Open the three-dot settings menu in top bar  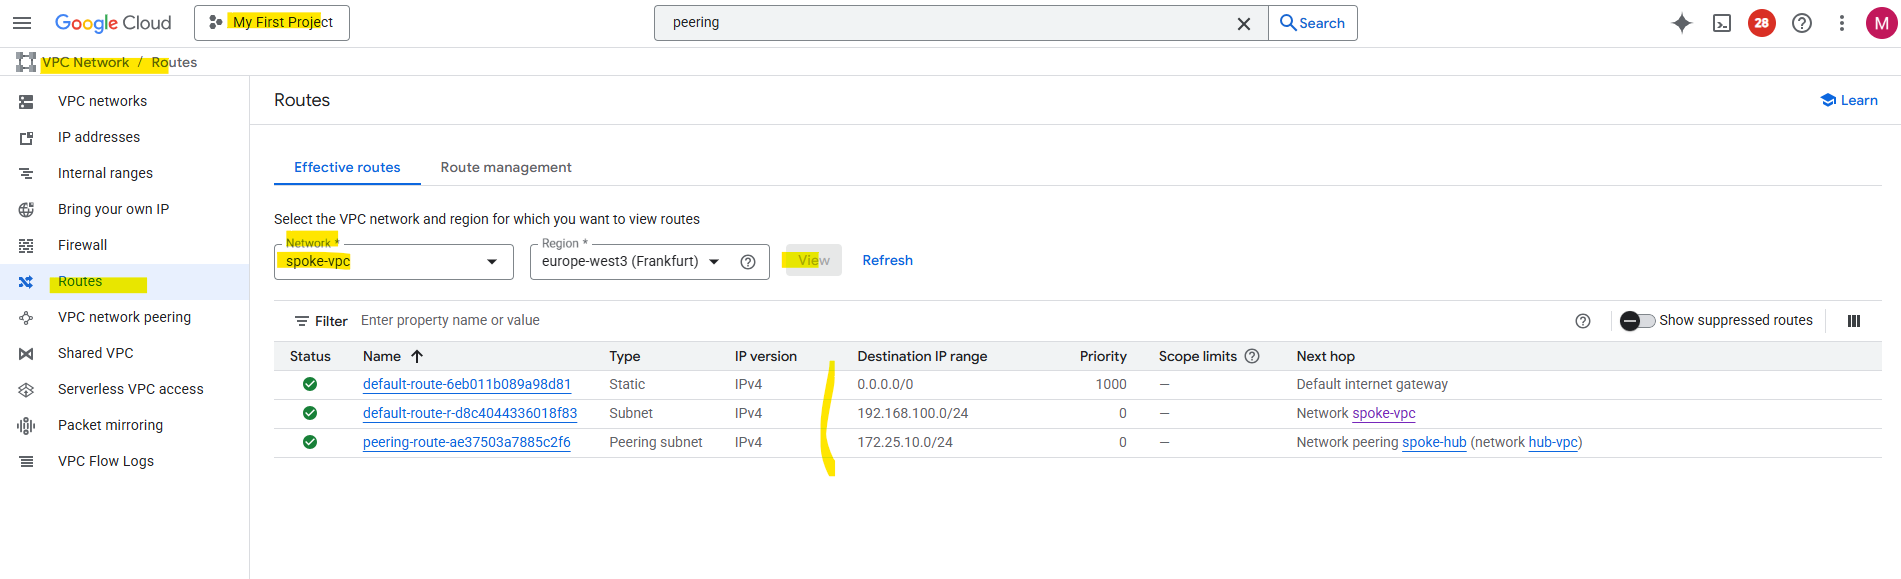1841,23
